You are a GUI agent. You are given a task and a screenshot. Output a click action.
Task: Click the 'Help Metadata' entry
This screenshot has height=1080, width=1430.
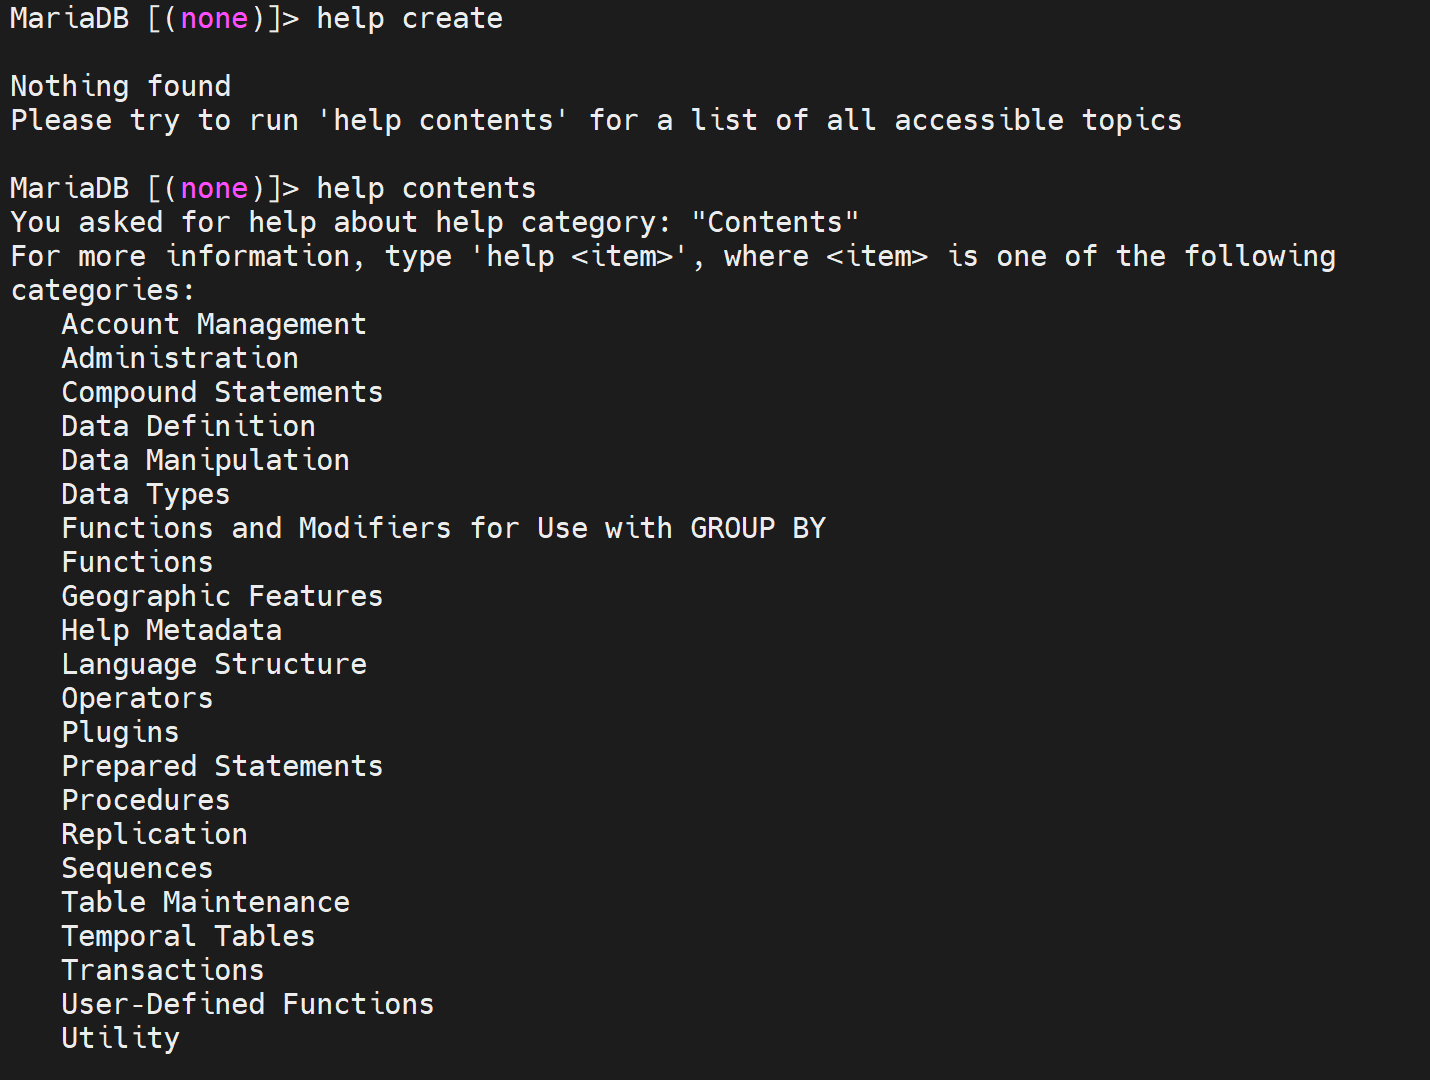click(x=171, y=630)
